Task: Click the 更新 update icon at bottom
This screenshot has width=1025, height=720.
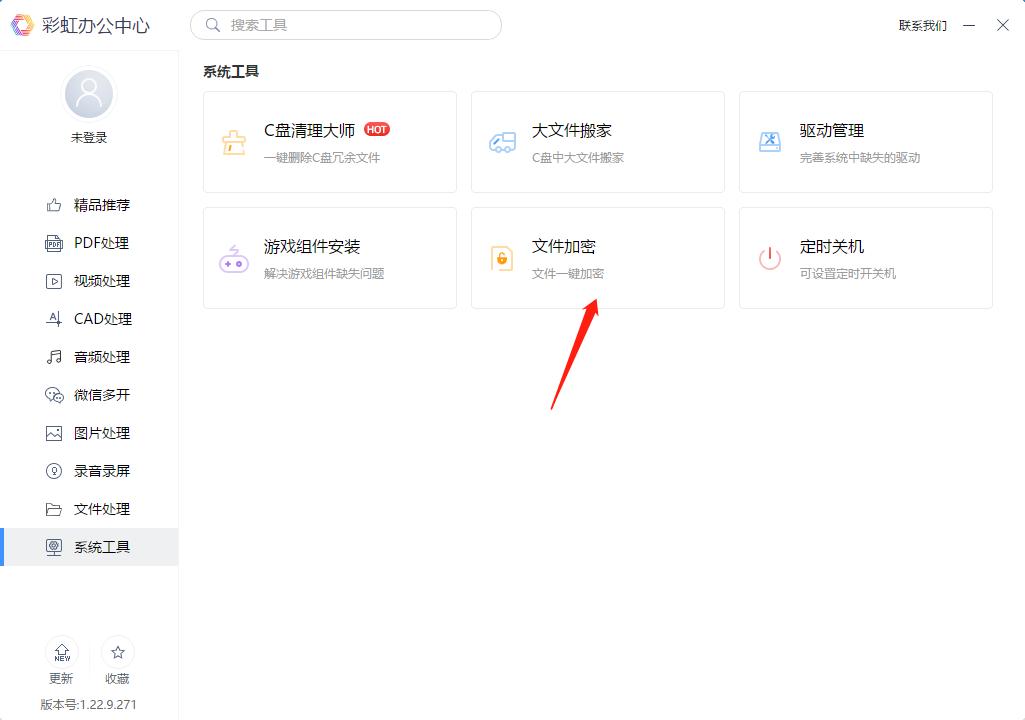Action: (x=62, y=660)
